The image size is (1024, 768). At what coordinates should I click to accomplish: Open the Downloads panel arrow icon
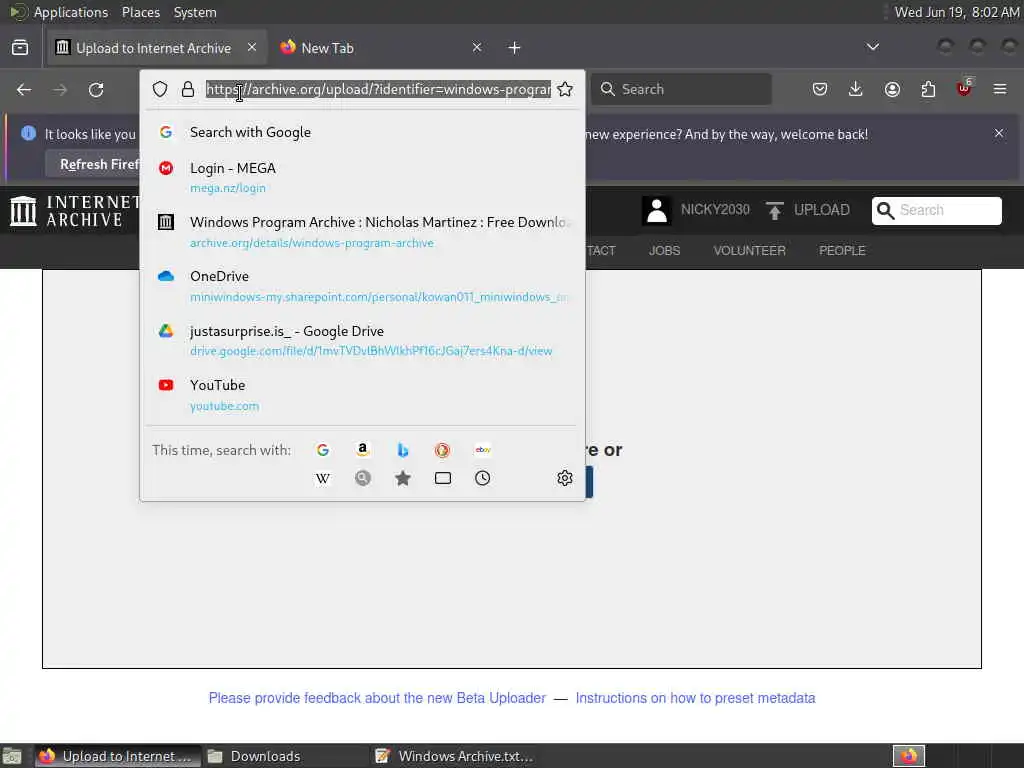(856, 89)
